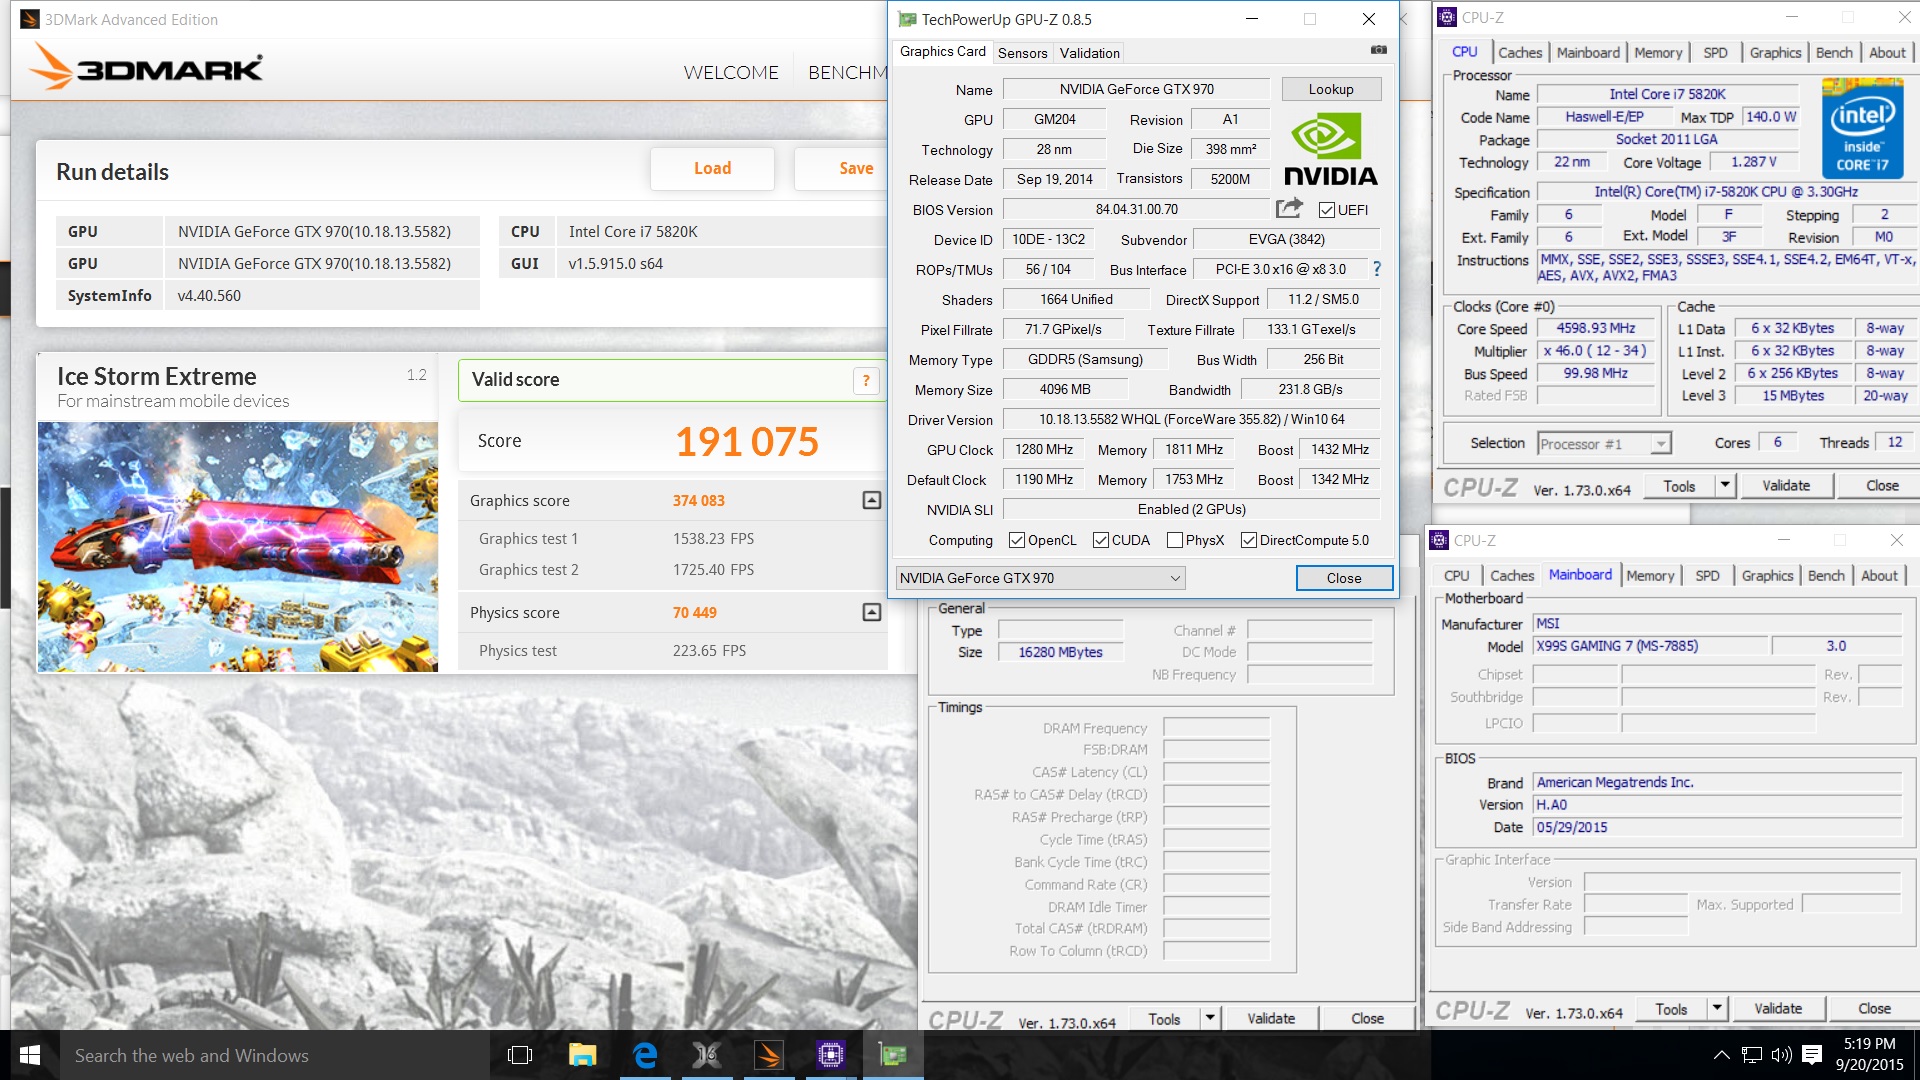Viewport: 1920px width, 1080px height.
Task: Open the NVIDIA GeForce GTX 970 GPU dropdown
Action: (x=1041, y=578)
